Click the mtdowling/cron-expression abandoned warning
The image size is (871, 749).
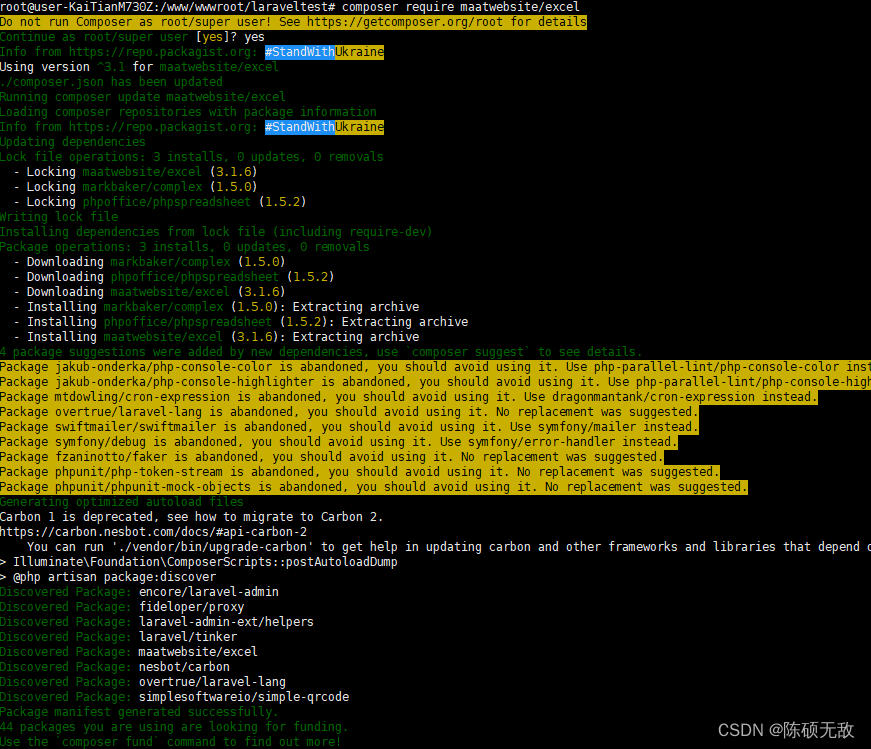(x=409, y=397)
